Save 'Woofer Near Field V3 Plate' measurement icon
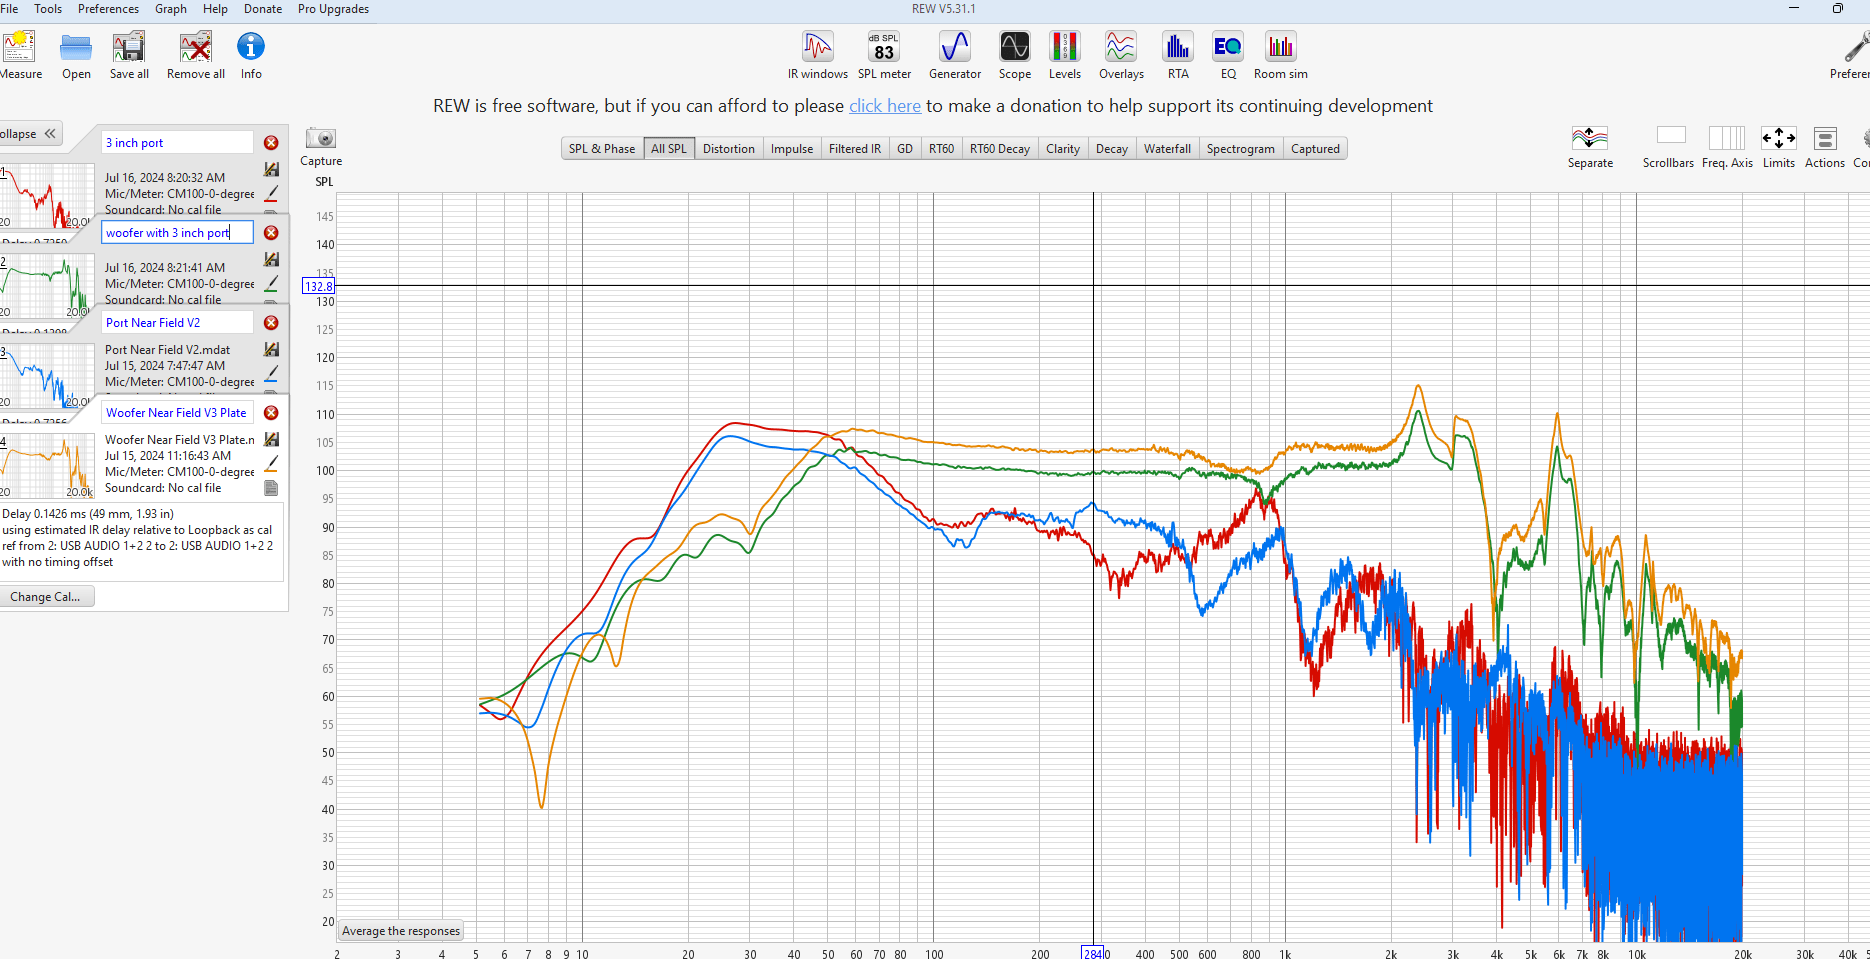The image size is (1870, 959). click(x=271, y=440)
